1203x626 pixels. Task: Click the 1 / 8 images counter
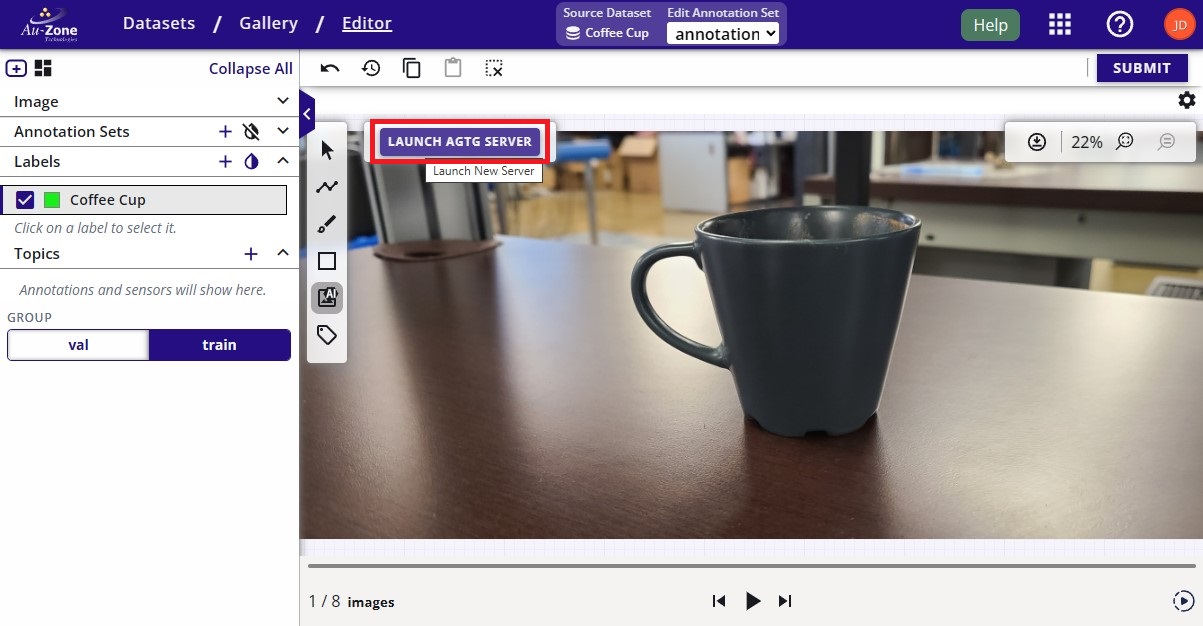point(351,602)
